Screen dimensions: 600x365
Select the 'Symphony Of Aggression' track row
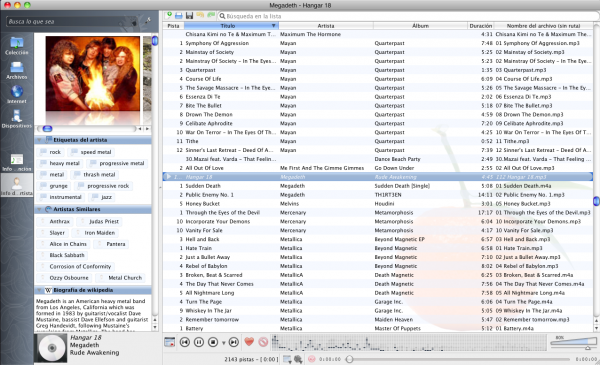coord(377,43)
